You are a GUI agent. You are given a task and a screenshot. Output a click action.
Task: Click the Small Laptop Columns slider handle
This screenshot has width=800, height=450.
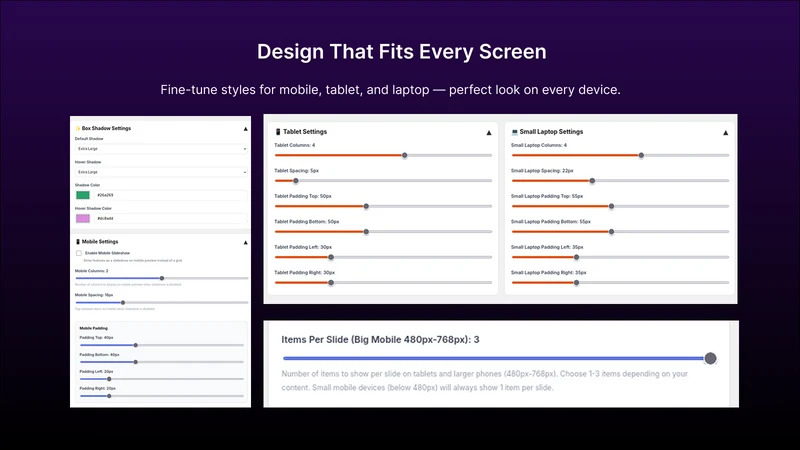click(x=641, y=155)
